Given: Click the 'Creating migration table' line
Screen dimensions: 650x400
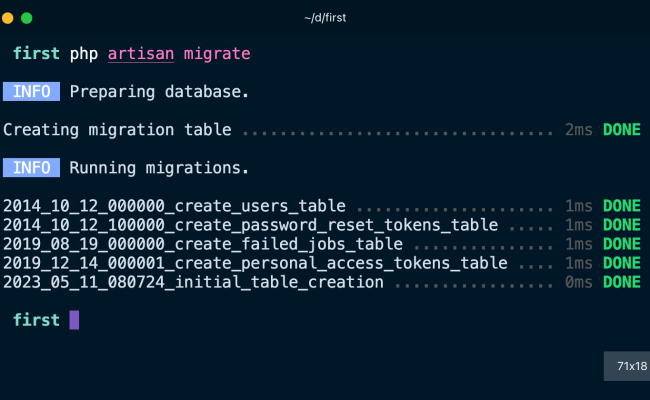Looking at the screenshot, I should [117, 130].
